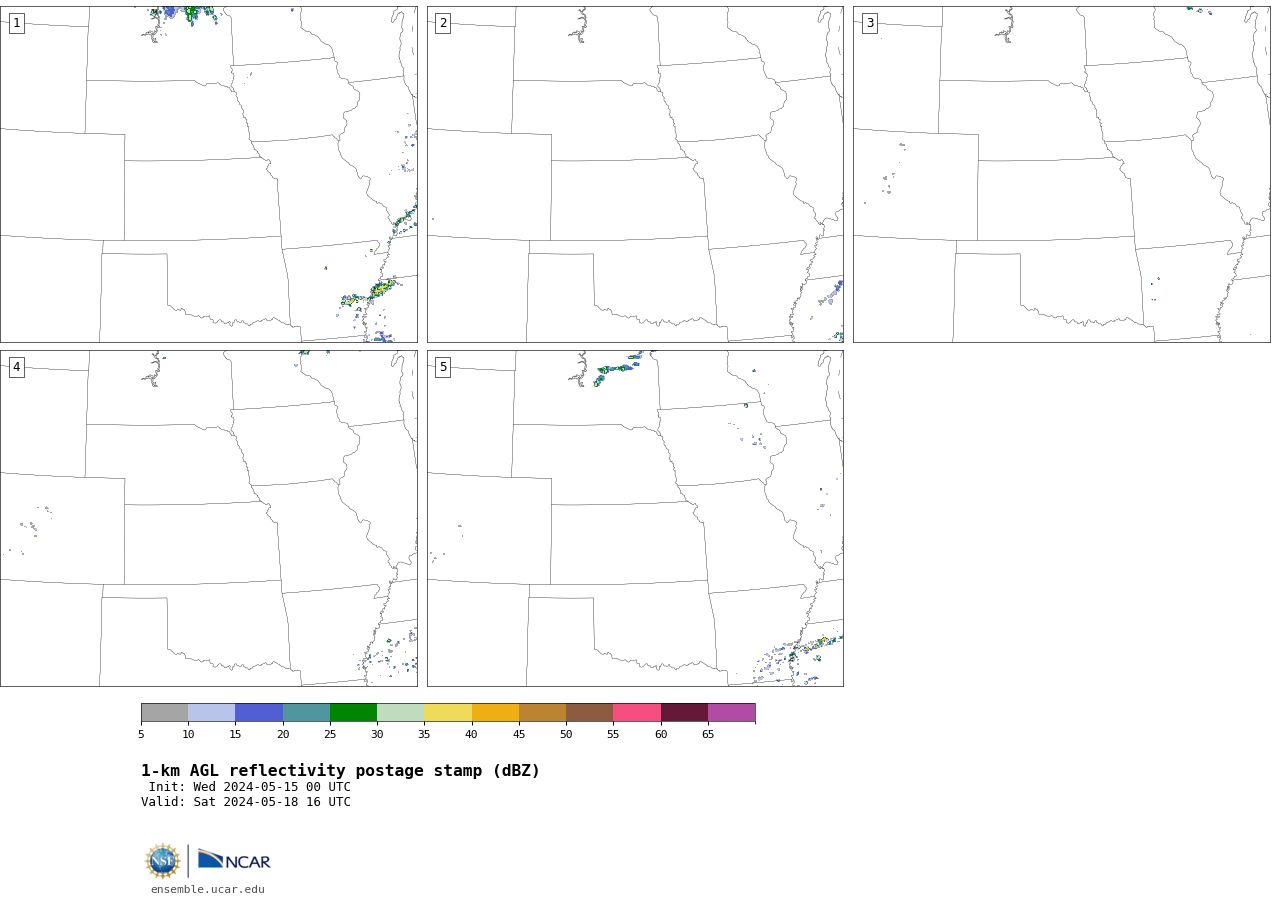Click the number 3 panel label
This screenshot has height=901, width=1280.
pos(870,23)
